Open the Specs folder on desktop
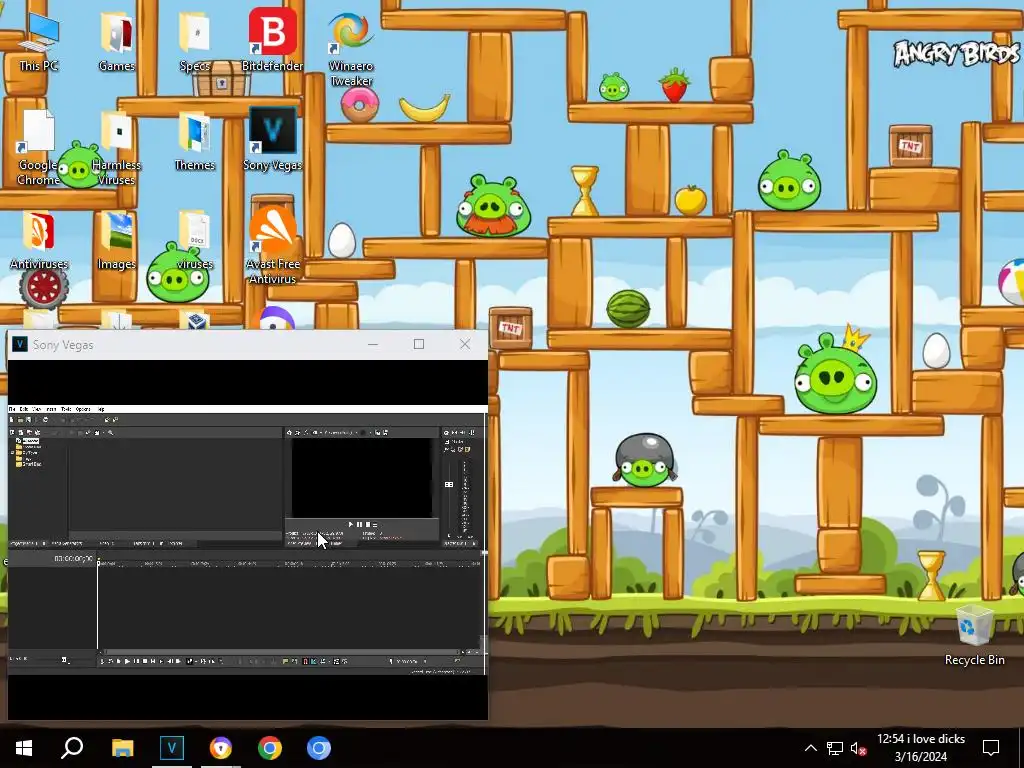The height and width of the screenshot is (768, 1024). [x=194, y=40]
